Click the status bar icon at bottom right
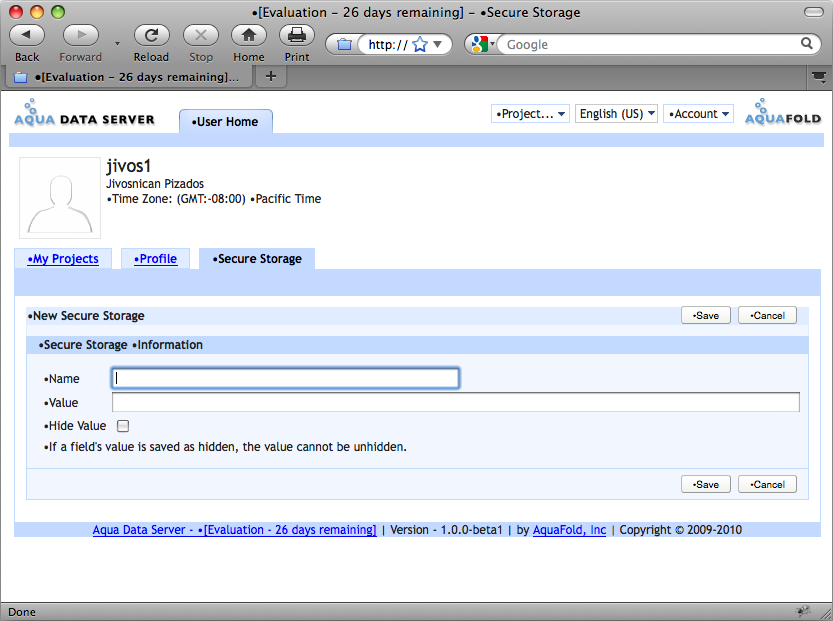 coord(803,611)
